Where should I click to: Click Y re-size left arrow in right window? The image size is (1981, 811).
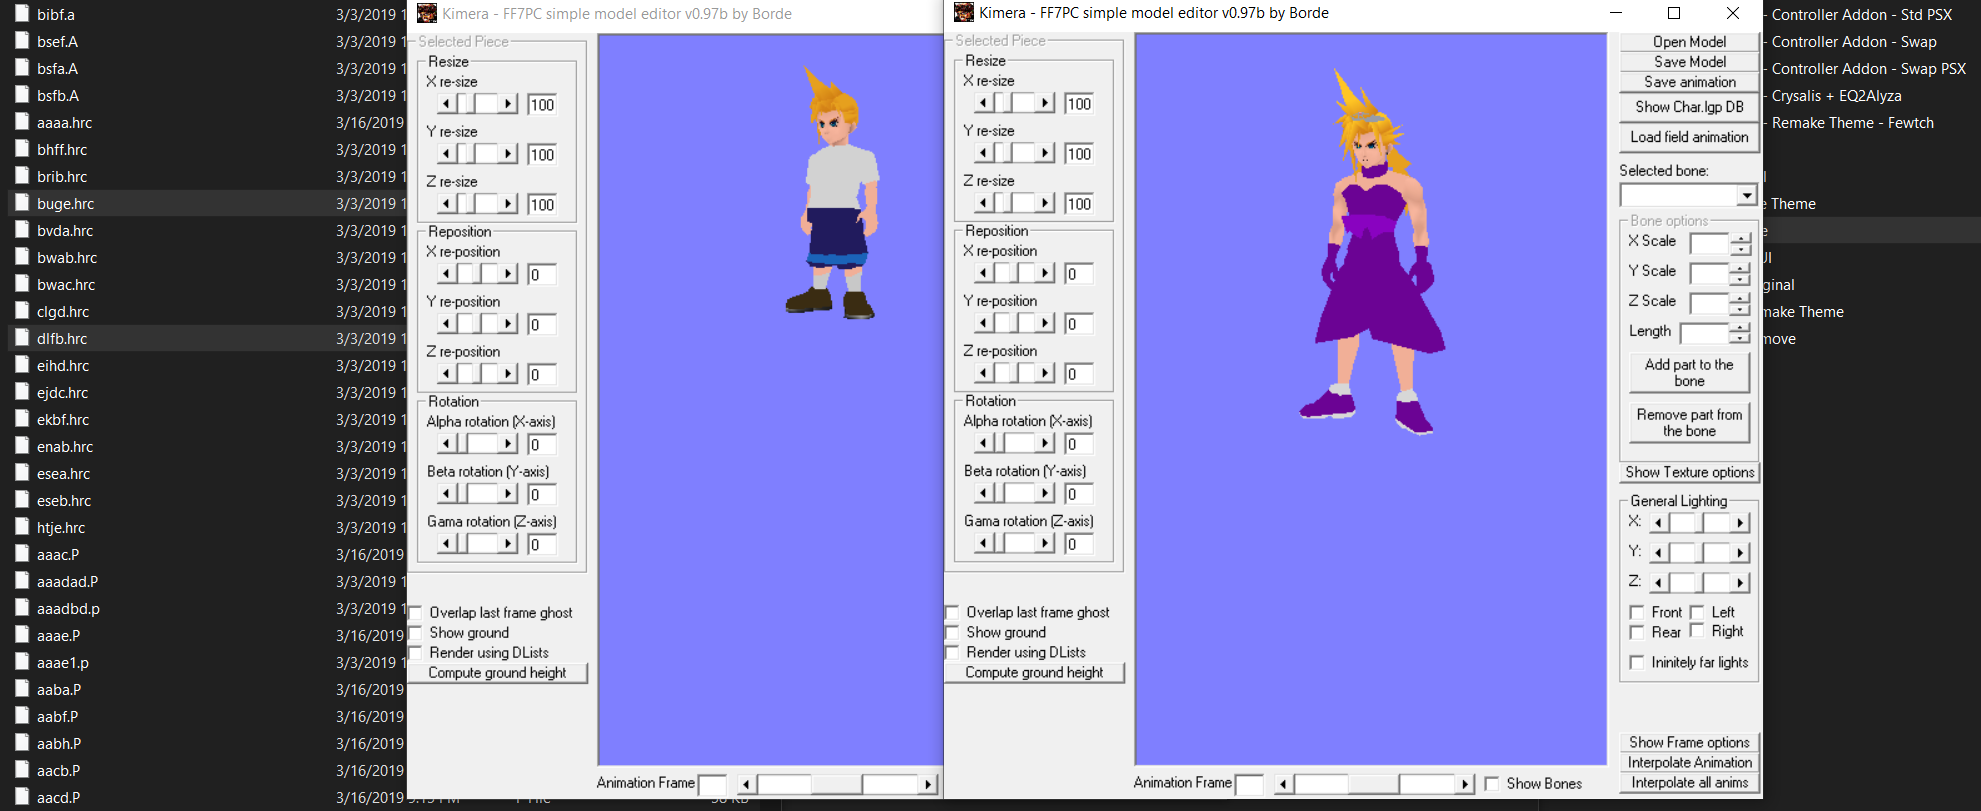pos(984,153)
